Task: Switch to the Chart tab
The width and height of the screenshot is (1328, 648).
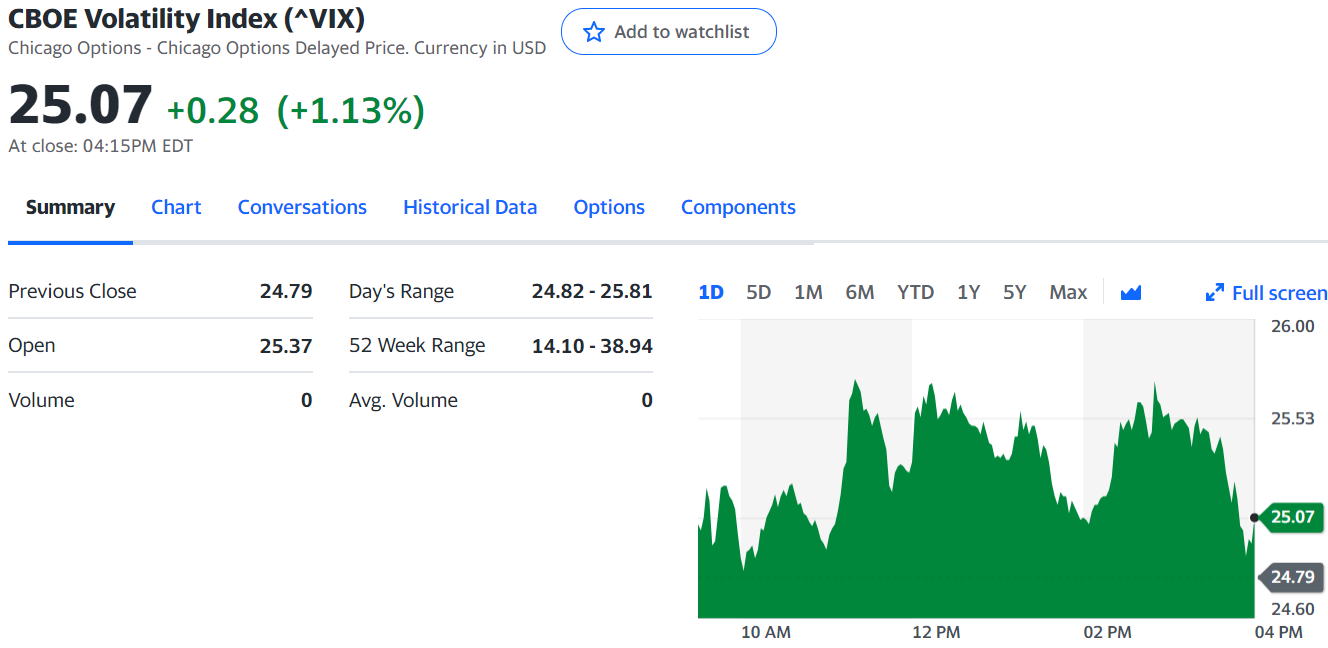Action: 176,207
